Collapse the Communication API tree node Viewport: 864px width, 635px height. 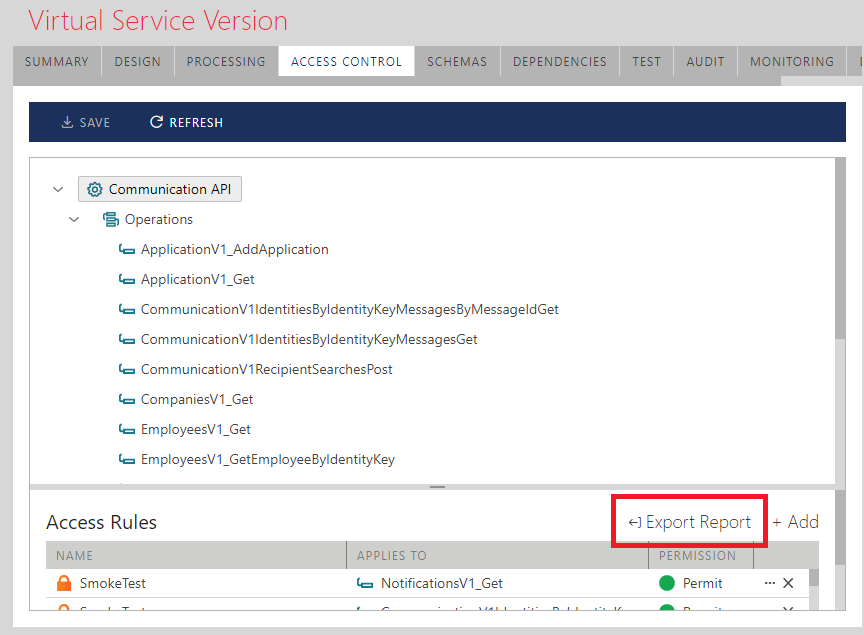58,189
